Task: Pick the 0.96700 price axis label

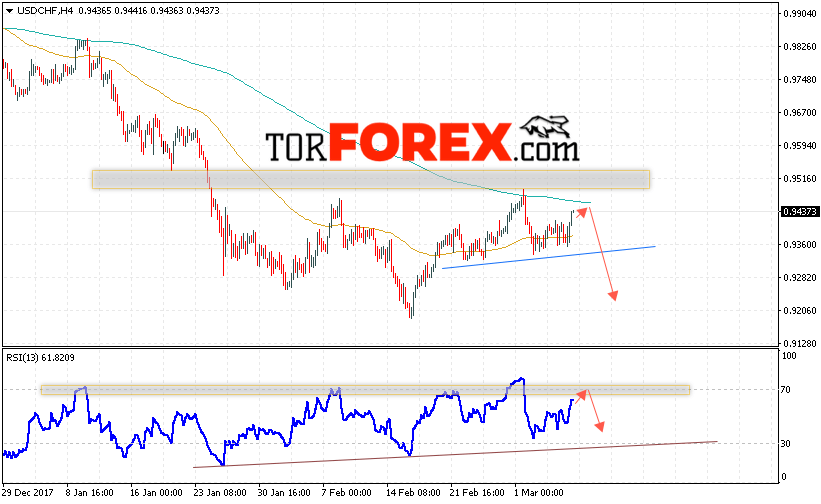Action: [800, 113]
